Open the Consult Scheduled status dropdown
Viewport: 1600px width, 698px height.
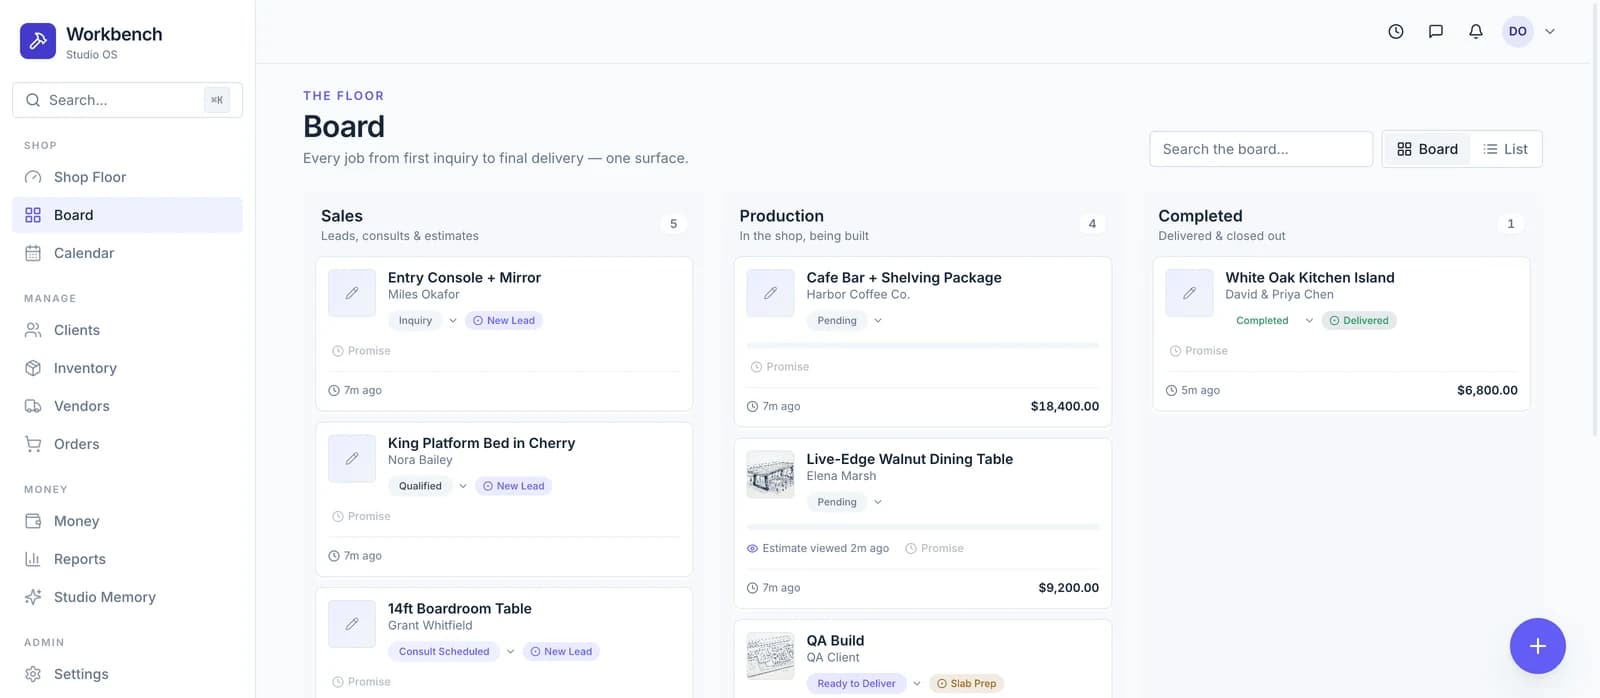point(452,652)
